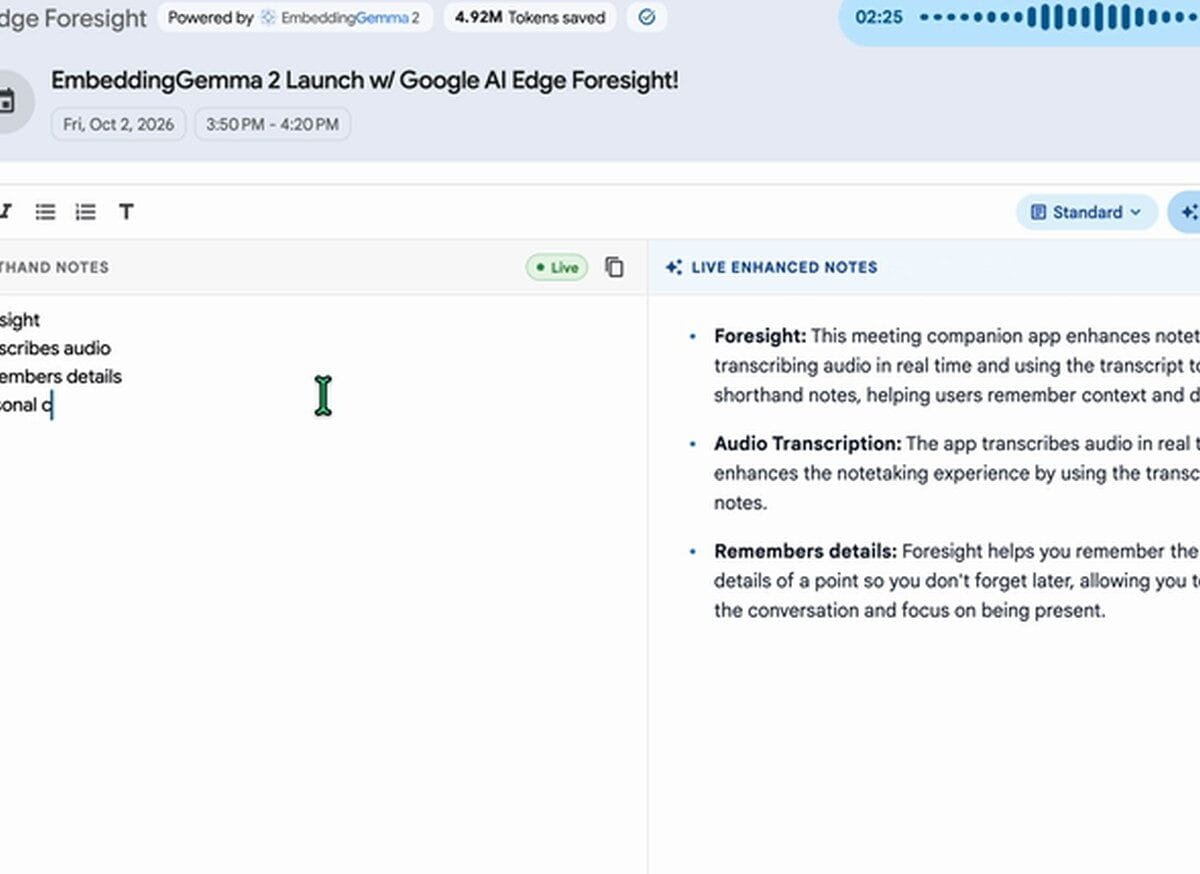1200x874 pixels.
Task: Click the 'scribes audio' shorthand note line
Action: 56,348
